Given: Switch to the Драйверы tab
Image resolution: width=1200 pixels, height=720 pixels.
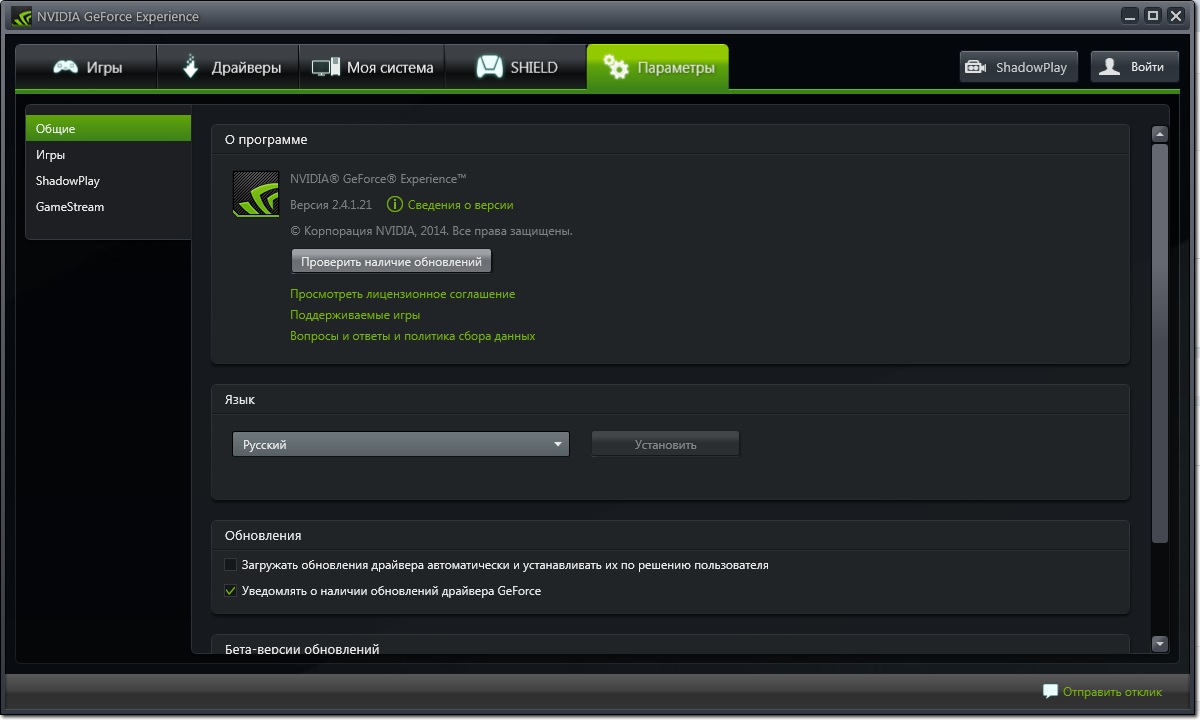Looking at the screenshot, I should tap(229, 68).
